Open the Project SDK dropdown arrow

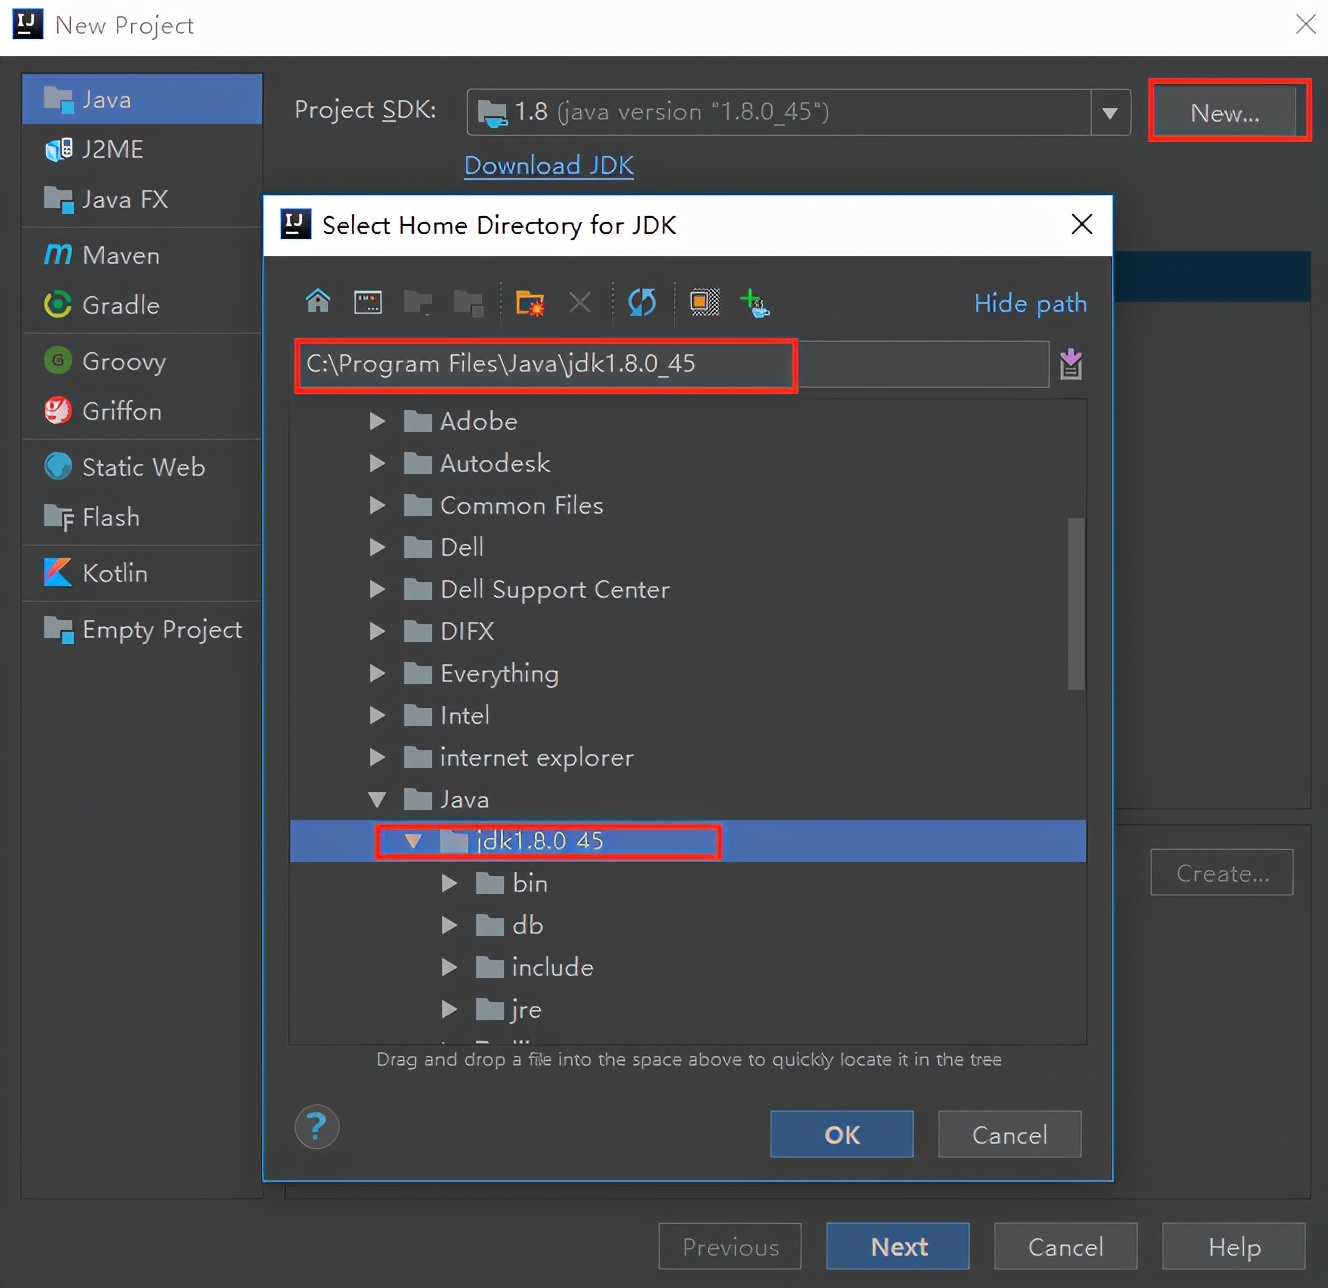pos(1110,112)
